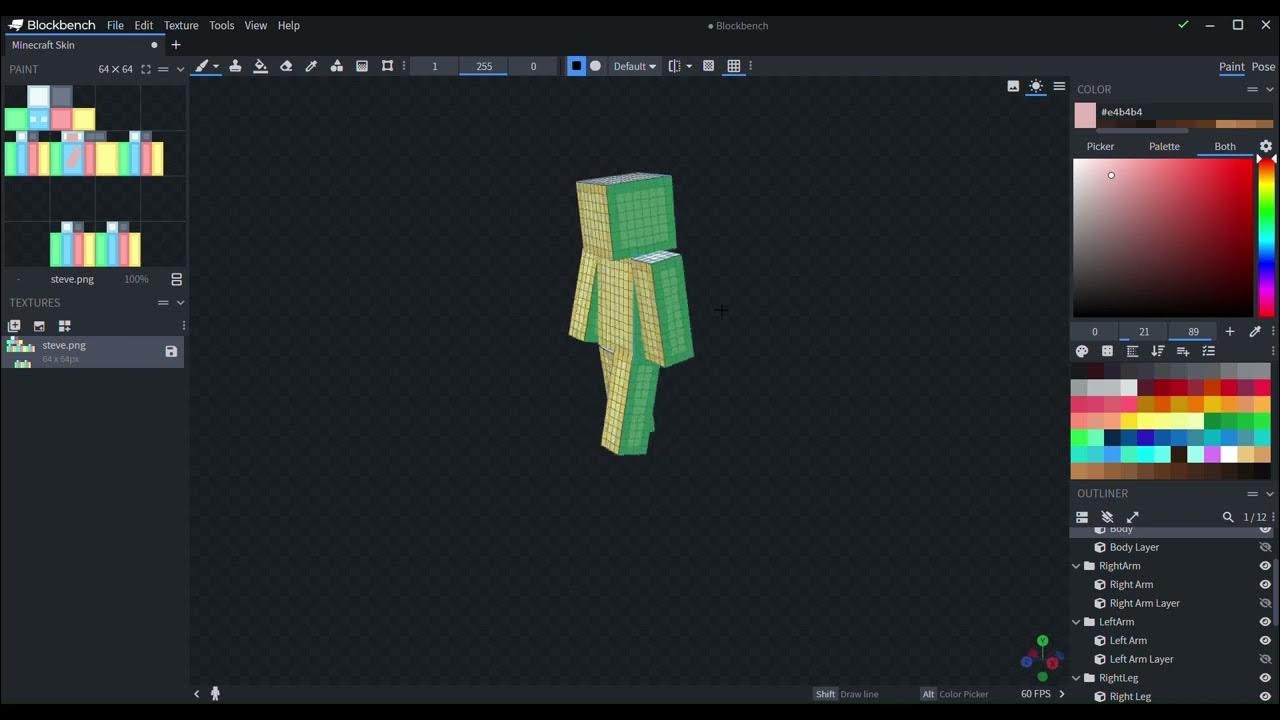The width and height of the screenshot is (1280, 720).
Task: Collapse the Textures panel
Action: (x=180, y=303)
